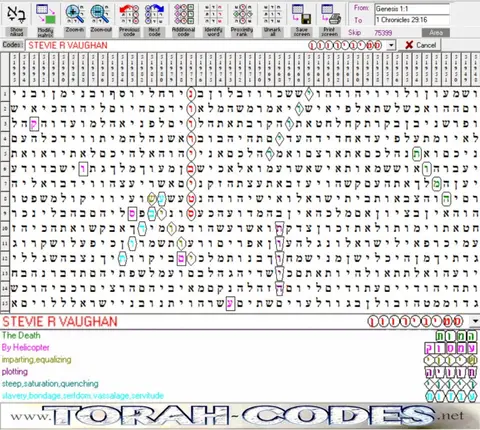Click the Unmark all icon

272,14
